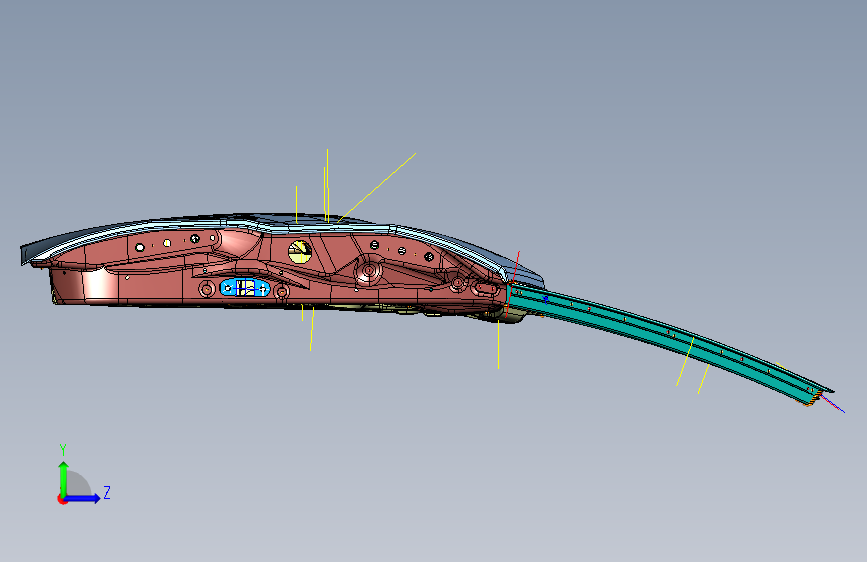Select the blue bracket plate on the panel
The image size is (867, 562).
click(245, 288)
